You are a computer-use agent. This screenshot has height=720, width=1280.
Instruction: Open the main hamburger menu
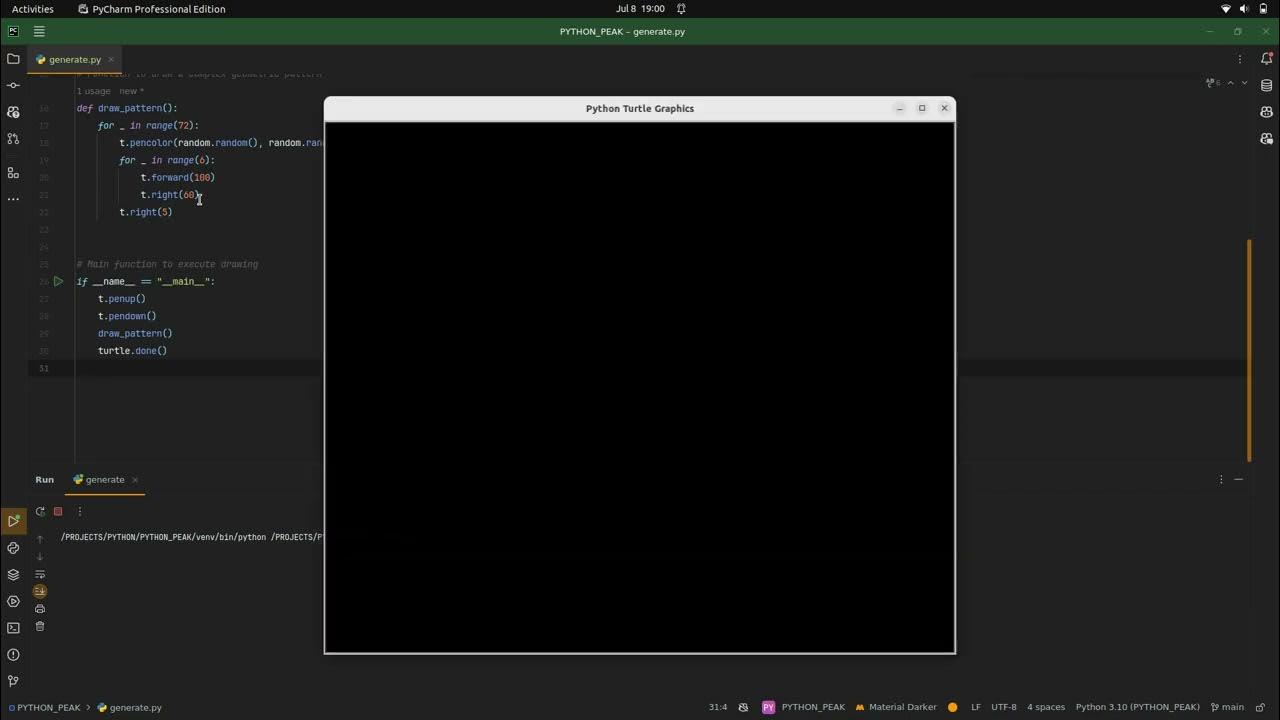click(x=39, y=31)
